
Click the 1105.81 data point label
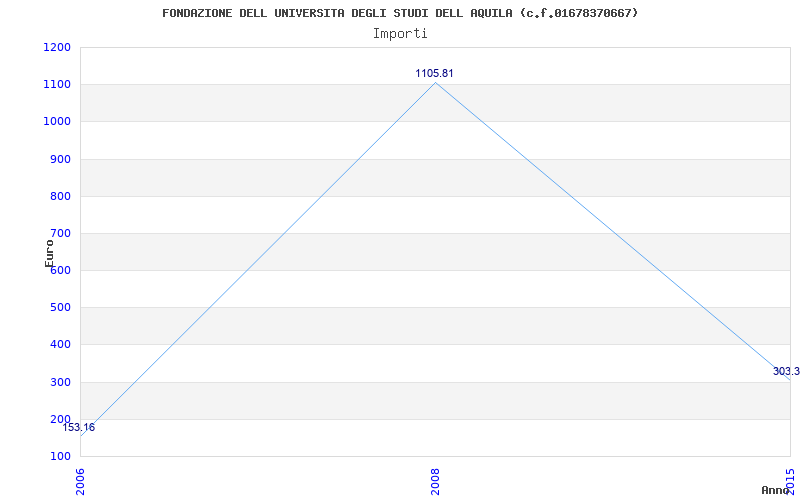434,73
